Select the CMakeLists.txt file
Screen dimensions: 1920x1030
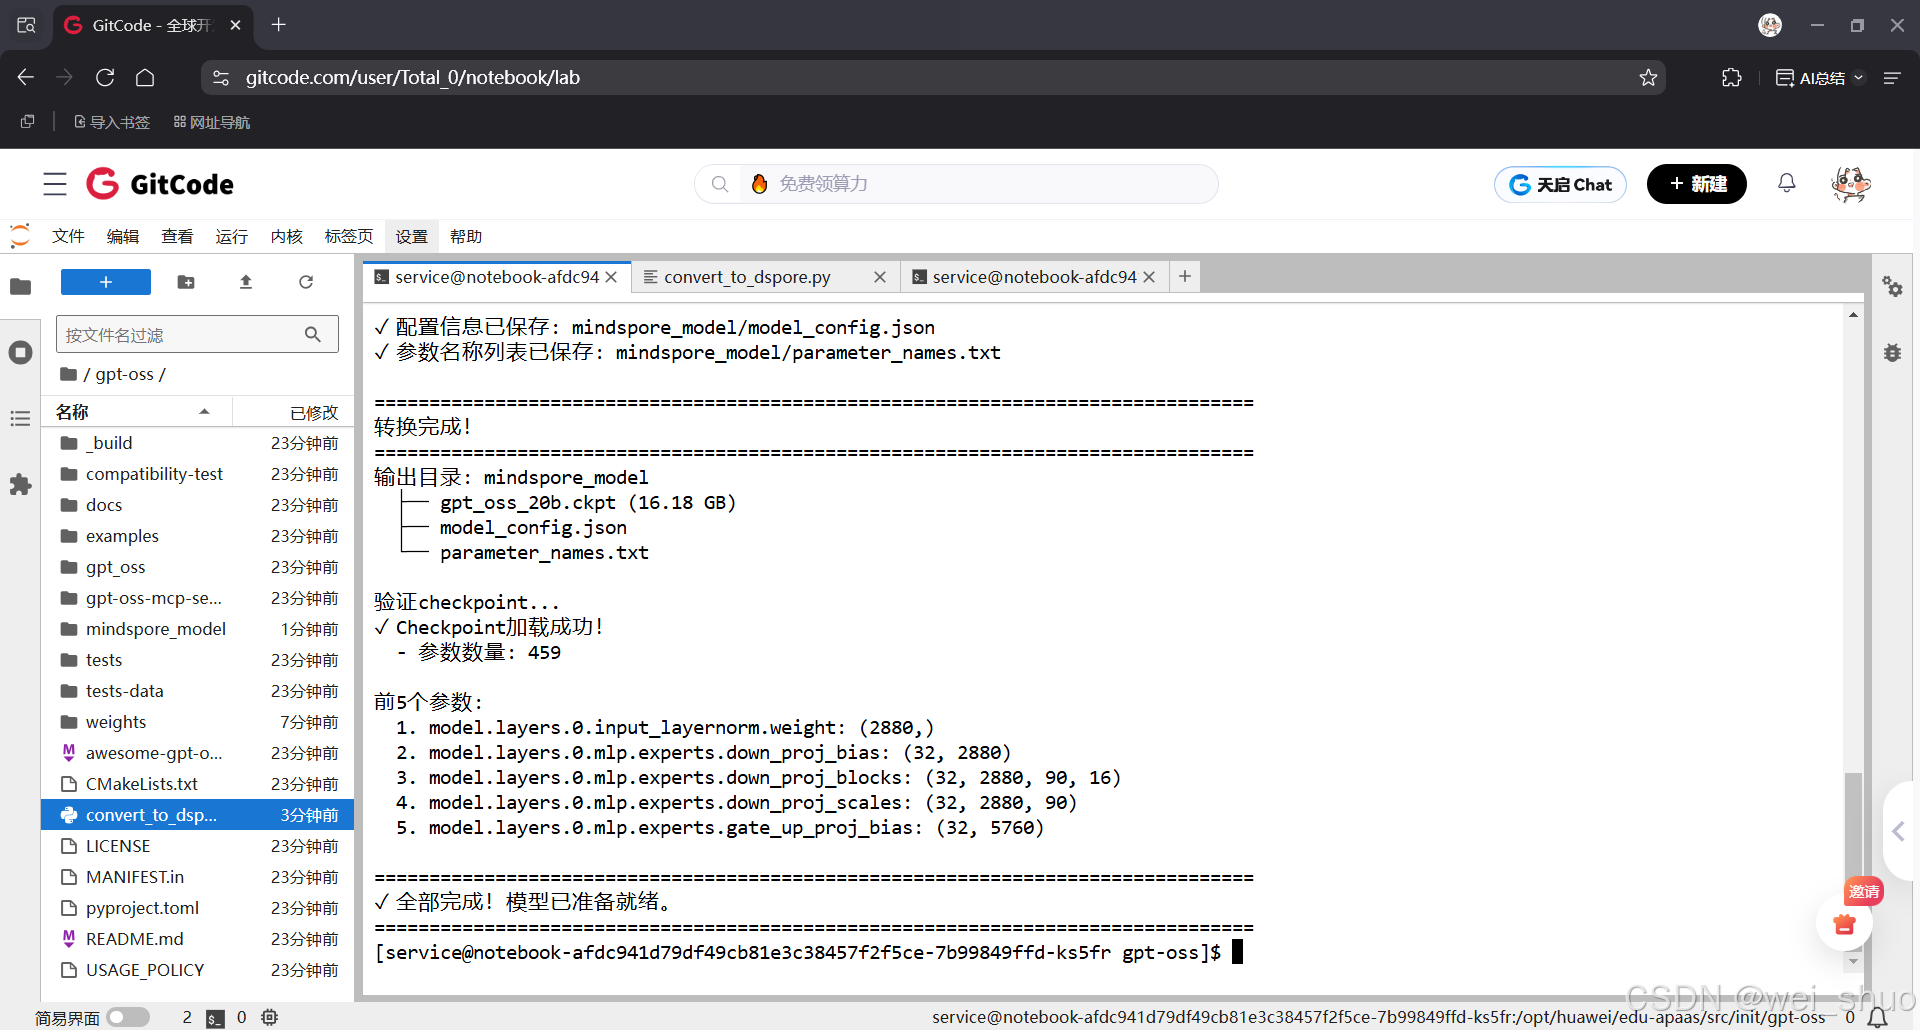point(197,784)
